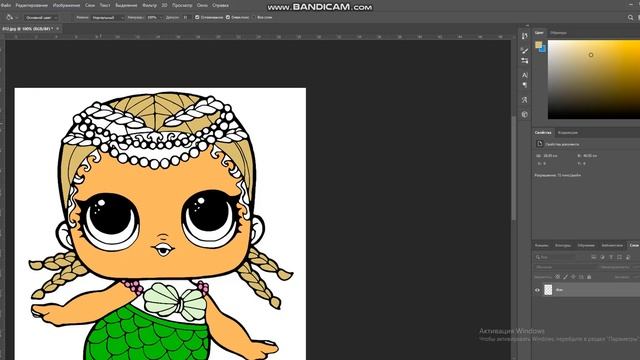
Task: Toggle type layer filter icon
Action: pos(611,257)
